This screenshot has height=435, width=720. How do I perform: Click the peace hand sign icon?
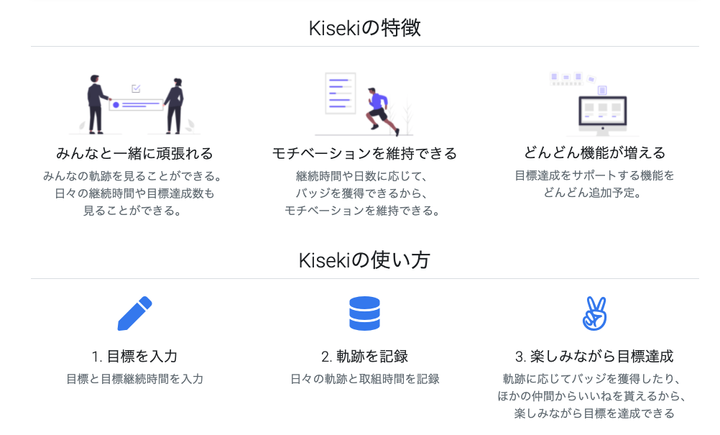pyautogui.click(x=594, y=314)
